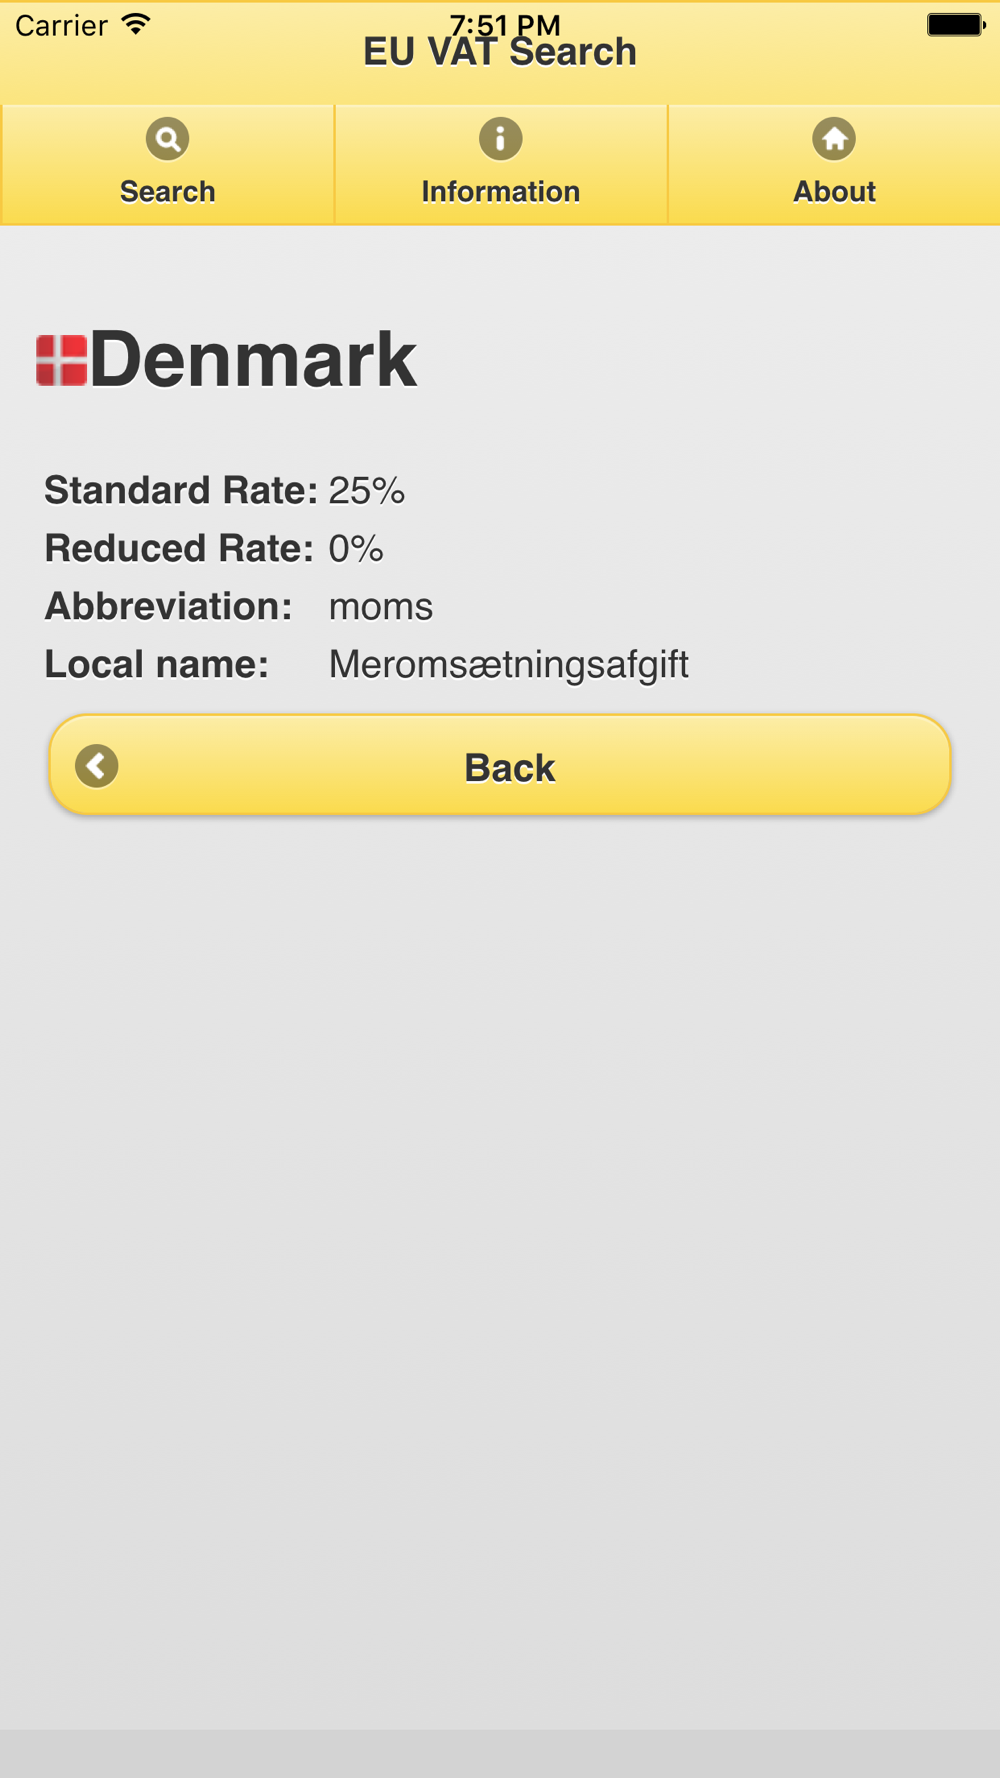This screenshot has width=1000, height=1778.
Task: Tap the Denmark country heading
Action: coord(253,359)
